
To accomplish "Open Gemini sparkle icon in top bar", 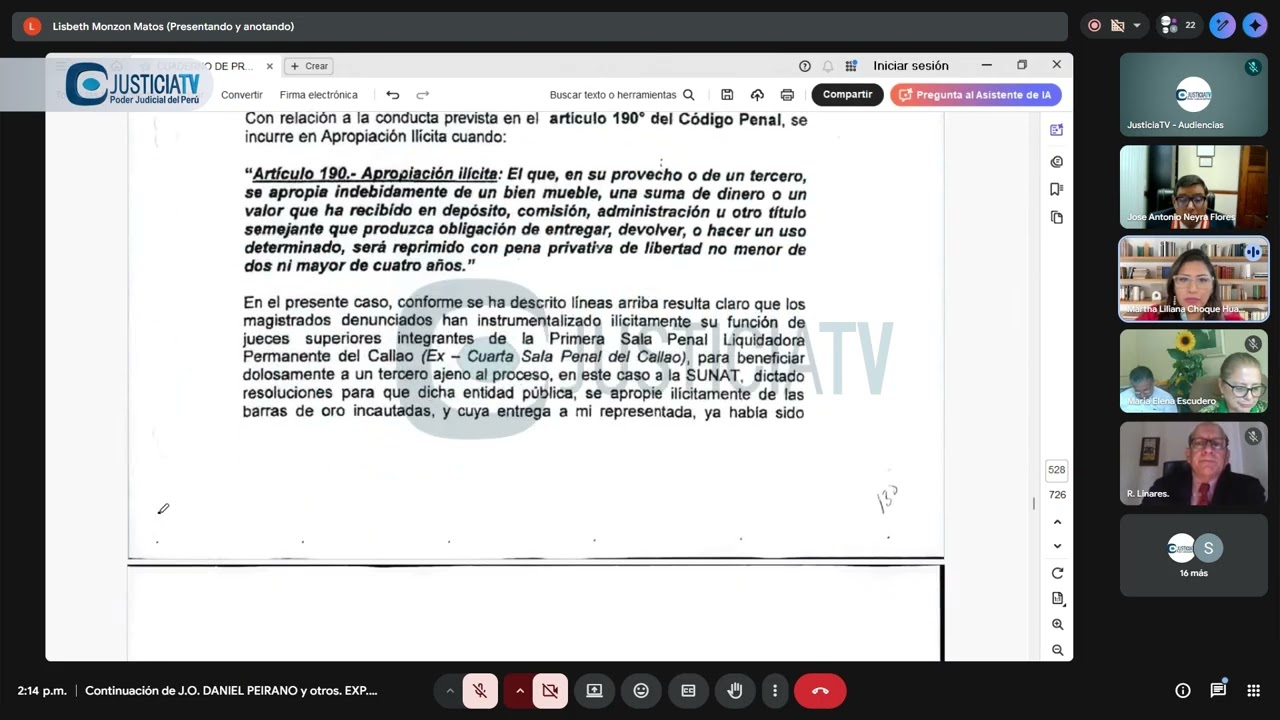I will pyautogui.click(x=1255, y=26).
